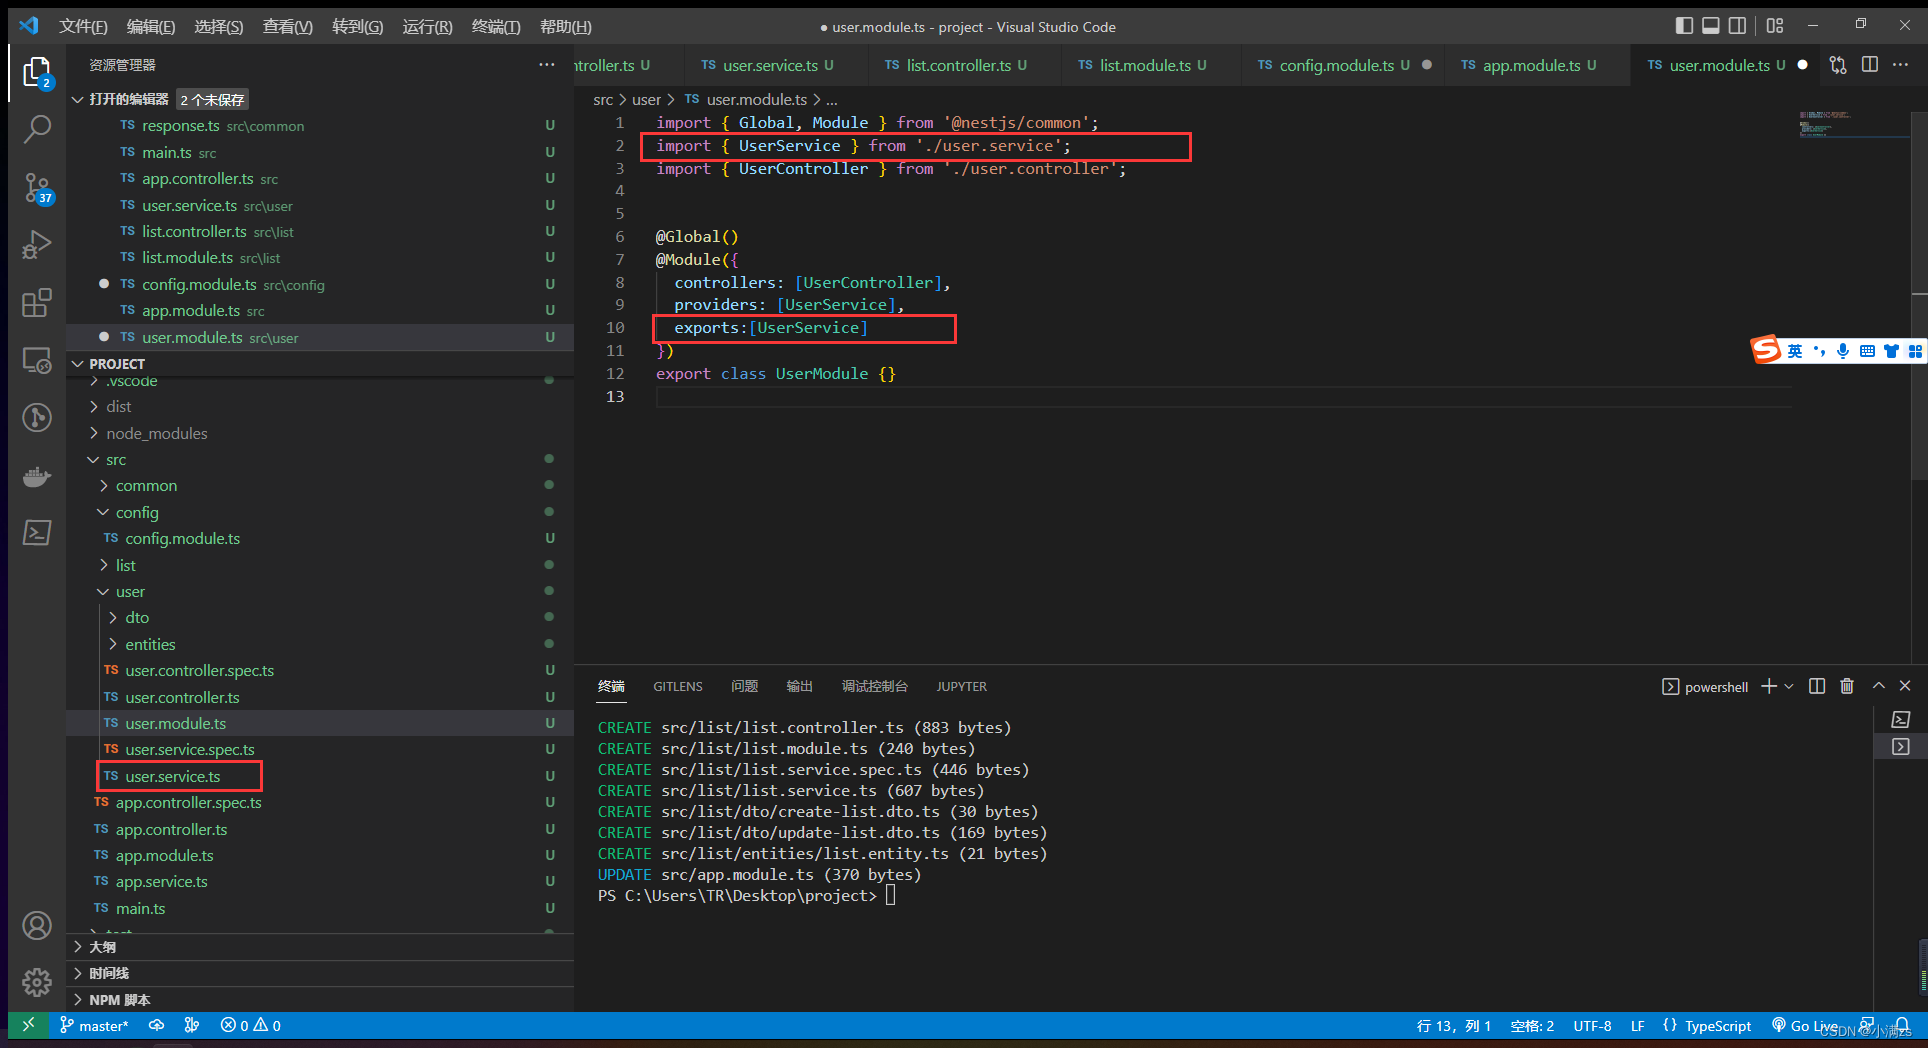The image size is (1928, 1048).
Task: Click the synchronize changes cloud icon
Action: 157,1025
